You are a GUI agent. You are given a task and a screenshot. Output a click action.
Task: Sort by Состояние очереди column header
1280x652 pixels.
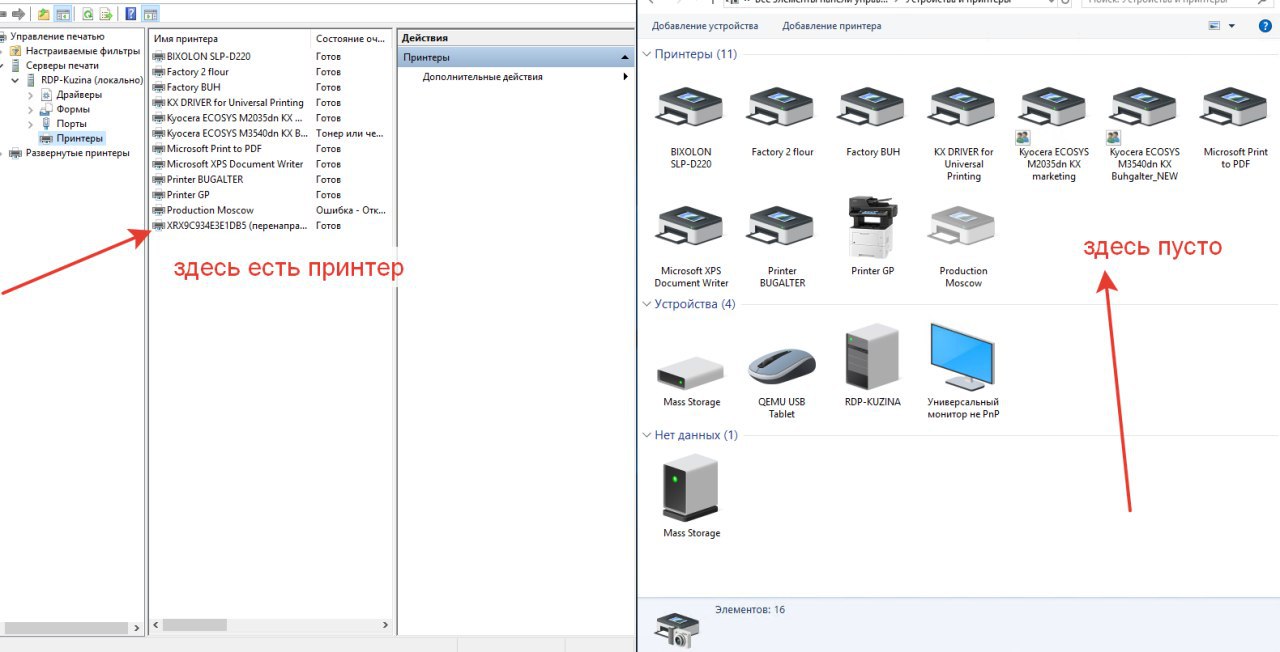[x=351, y=39]
